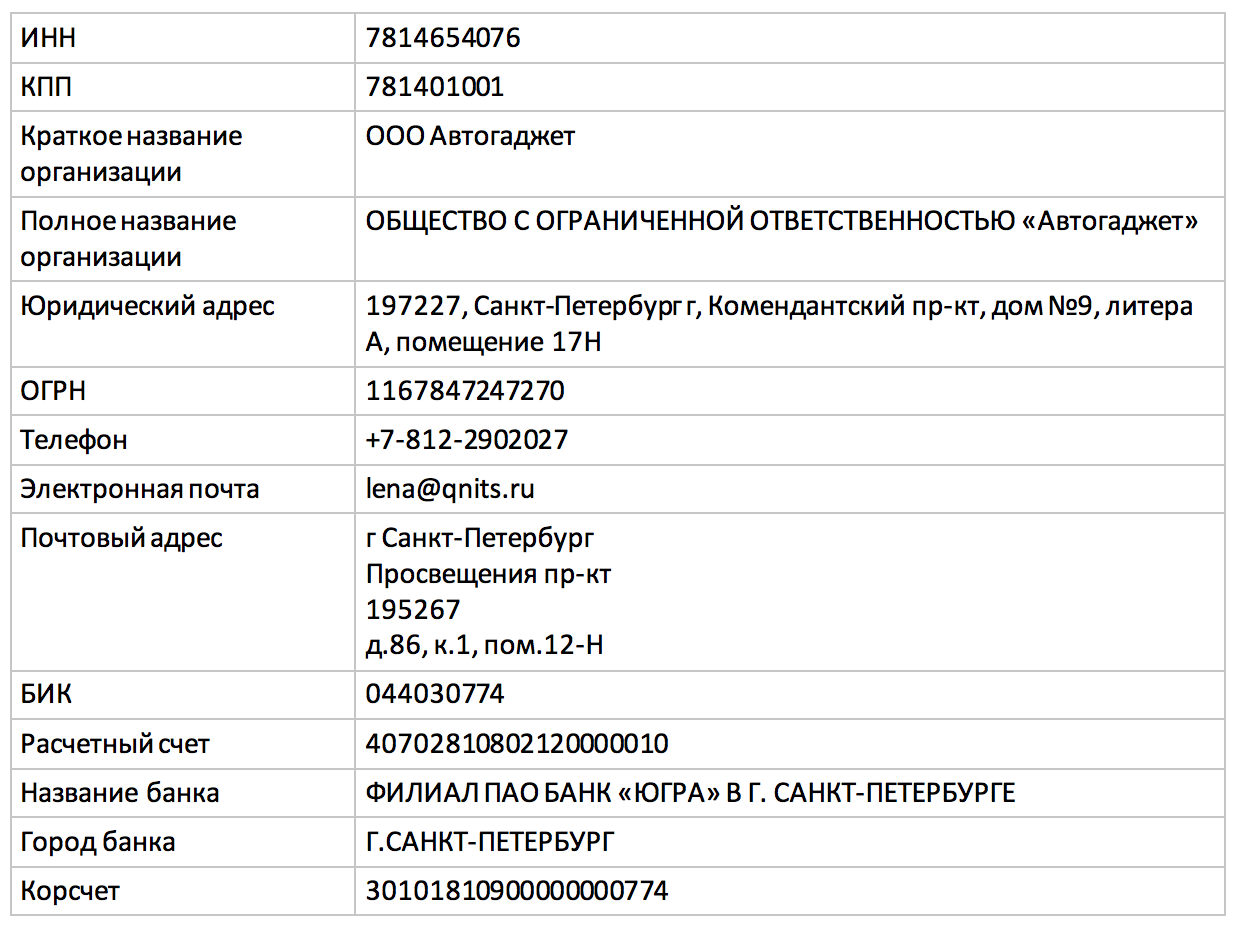1236x930 pixels.
Task: Click the Просвещения пр-кт address line
Action: 488,574
